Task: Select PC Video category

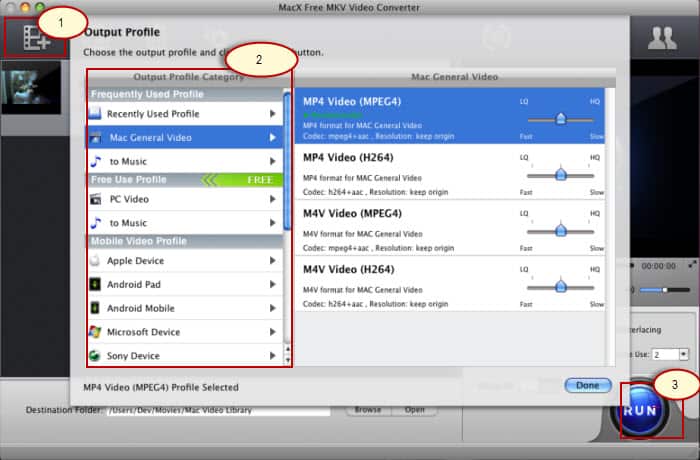Action: (x=185, y=199)
